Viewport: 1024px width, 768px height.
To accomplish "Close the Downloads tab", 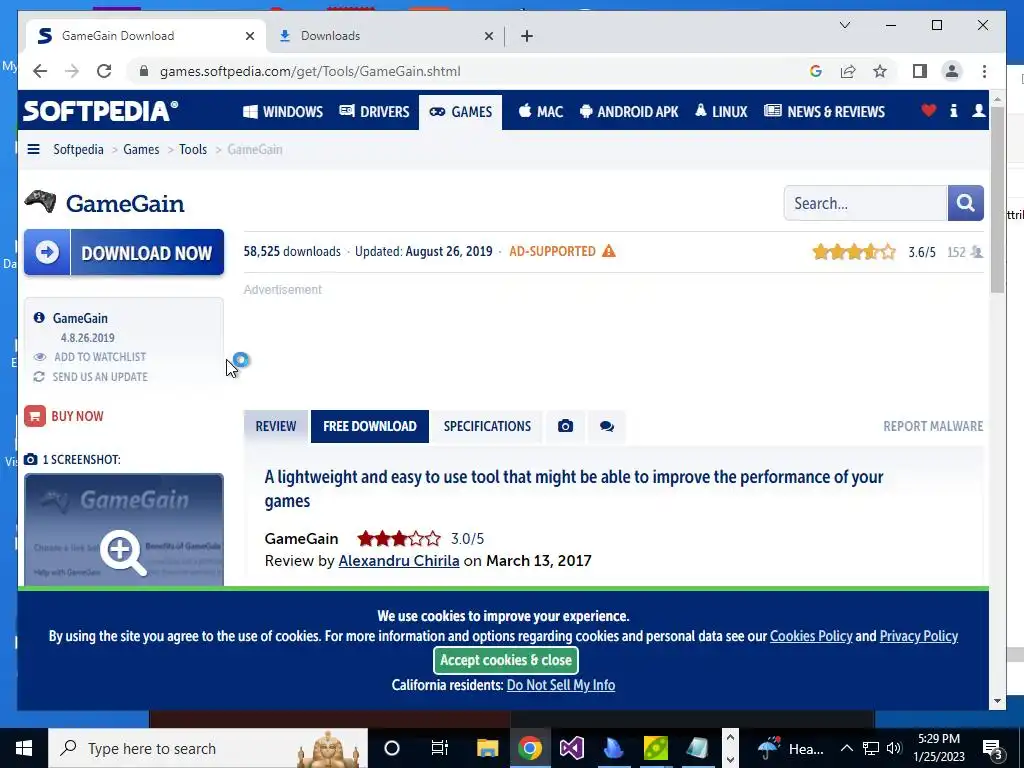I will click(x=488, y=36).
